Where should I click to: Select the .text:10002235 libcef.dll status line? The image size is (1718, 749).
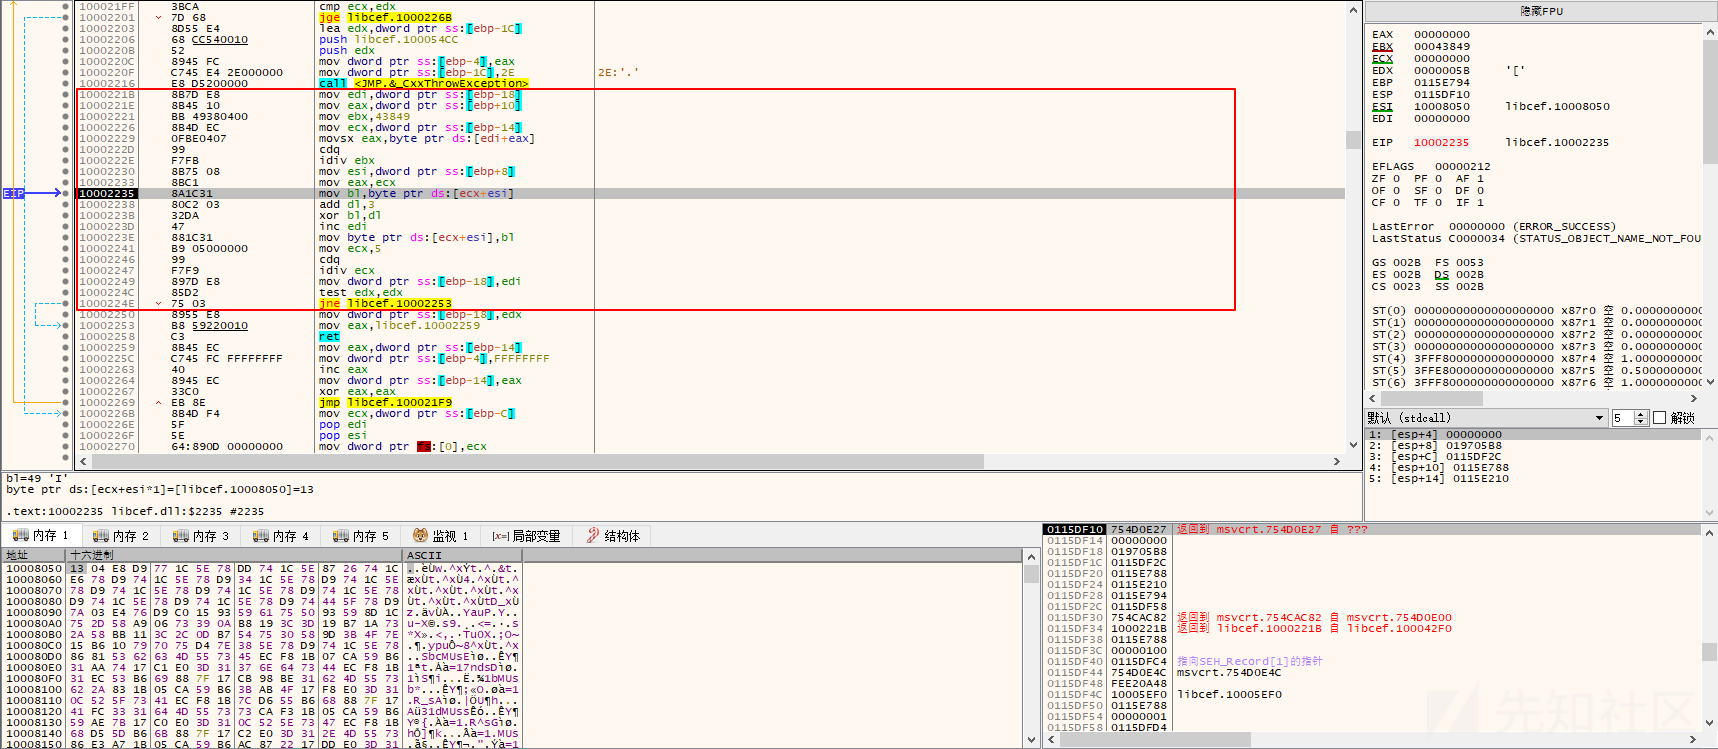click(134, 511)
